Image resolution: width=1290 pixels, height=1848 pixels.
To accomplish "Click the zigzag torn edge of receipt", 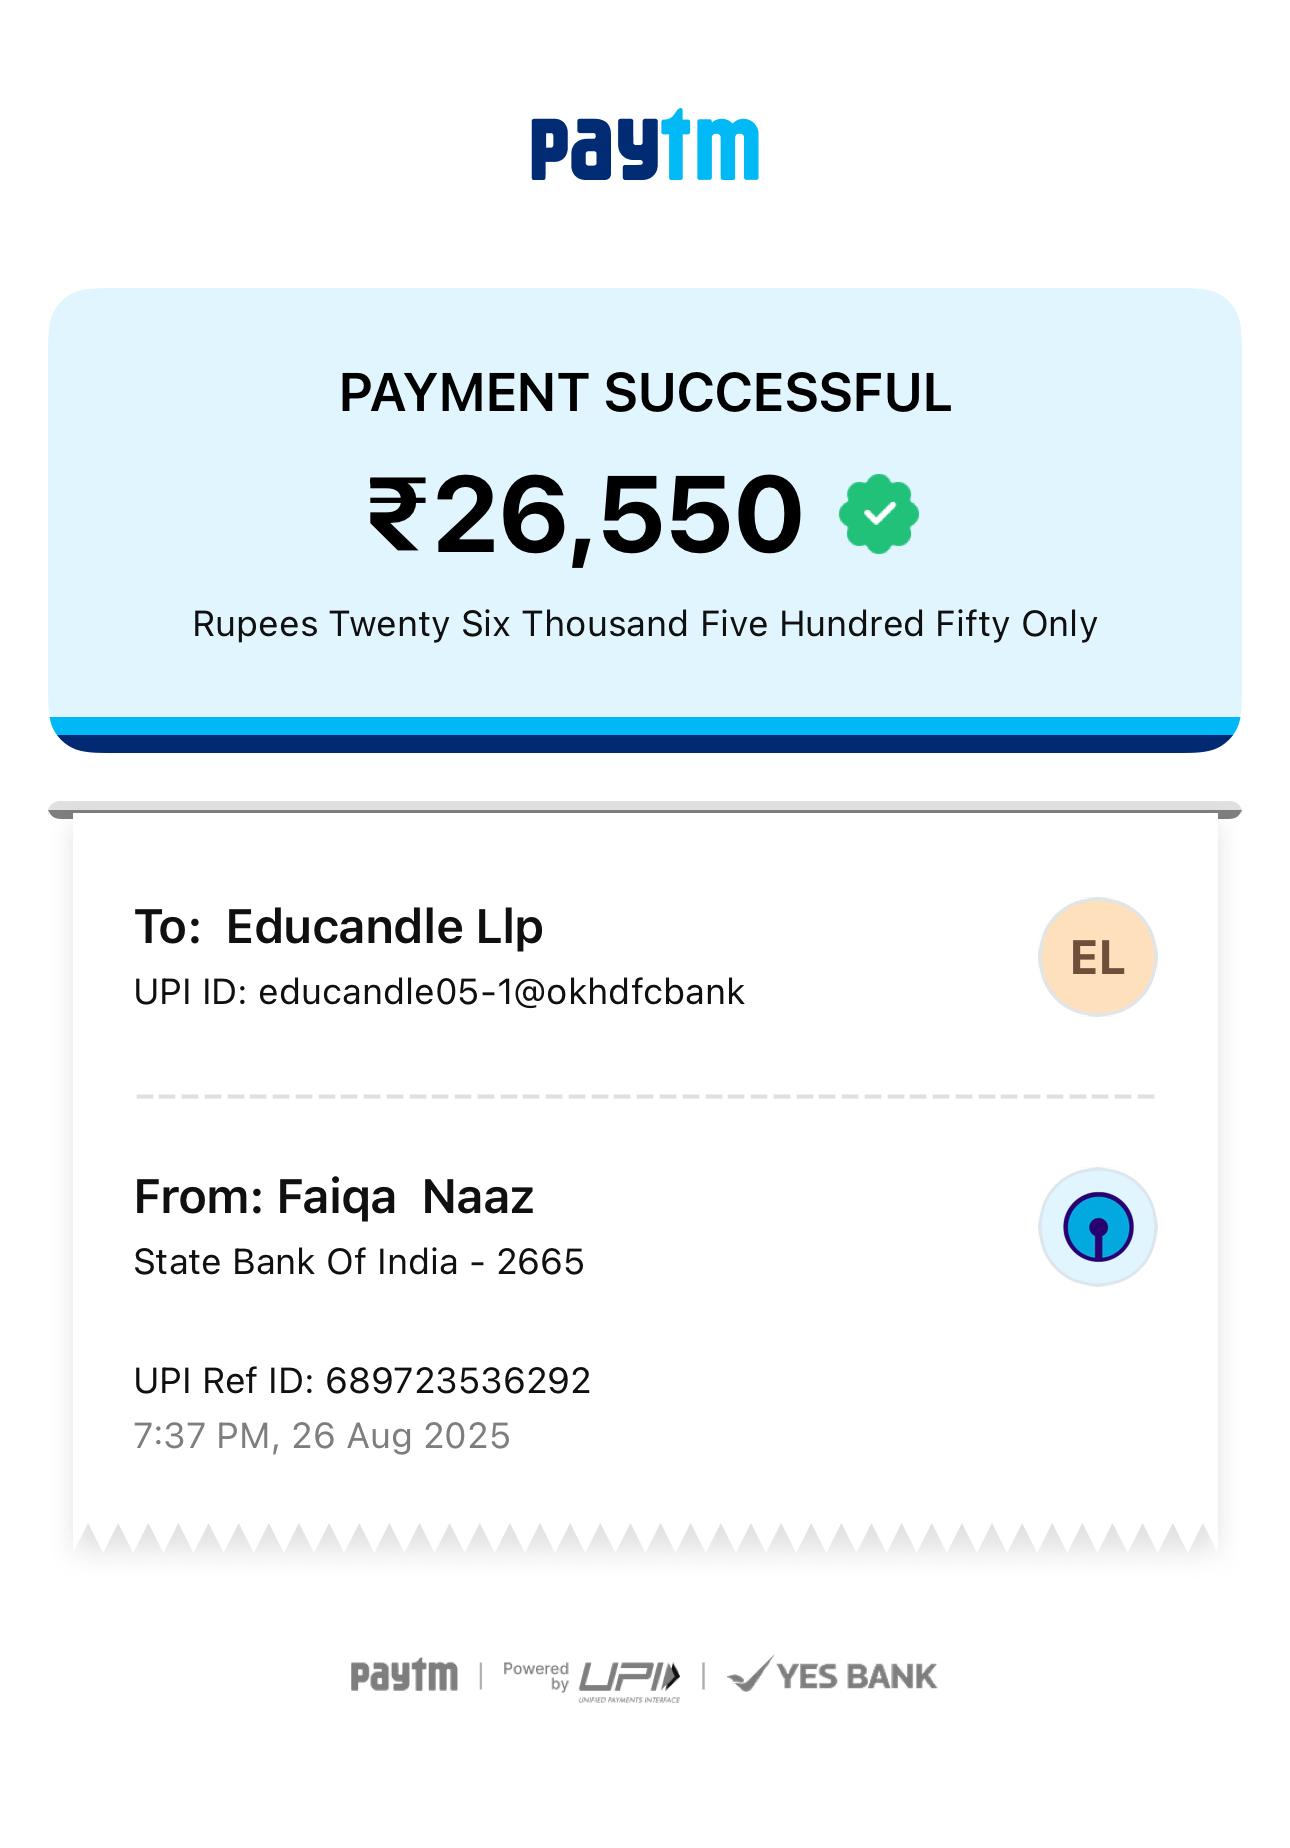I will point(644,1540).
